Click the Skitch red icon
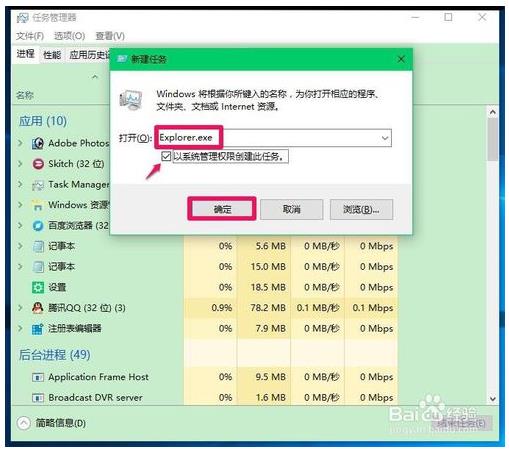The height and width of the screenshot is (450, 509). coord(38,164)
